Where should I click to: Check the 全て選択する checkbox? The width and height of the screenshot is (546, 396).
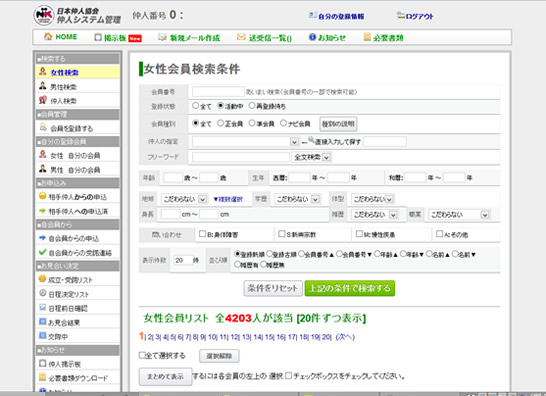[x=142, y=355]
